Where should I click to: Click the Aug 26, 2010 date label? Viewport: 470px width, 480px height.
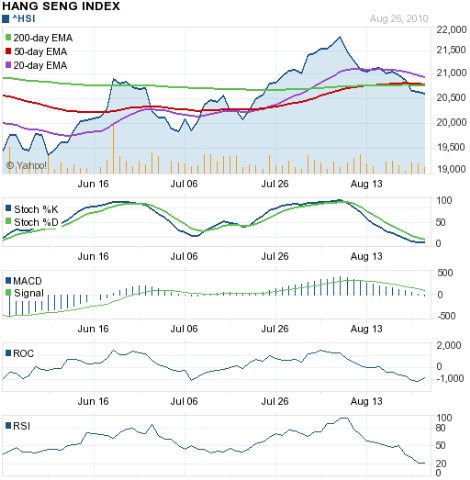pyautogui.click(x=399, y=19)
